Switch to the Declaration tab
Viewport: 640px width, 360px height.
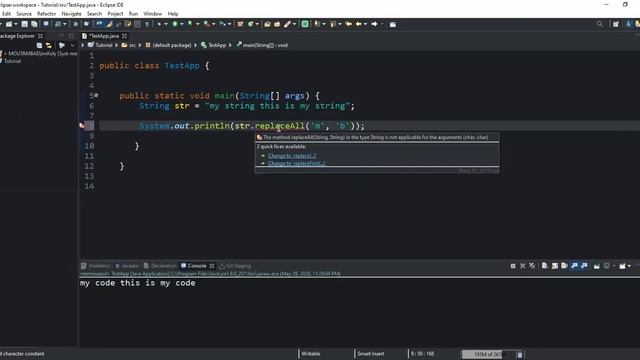(160, 266)
